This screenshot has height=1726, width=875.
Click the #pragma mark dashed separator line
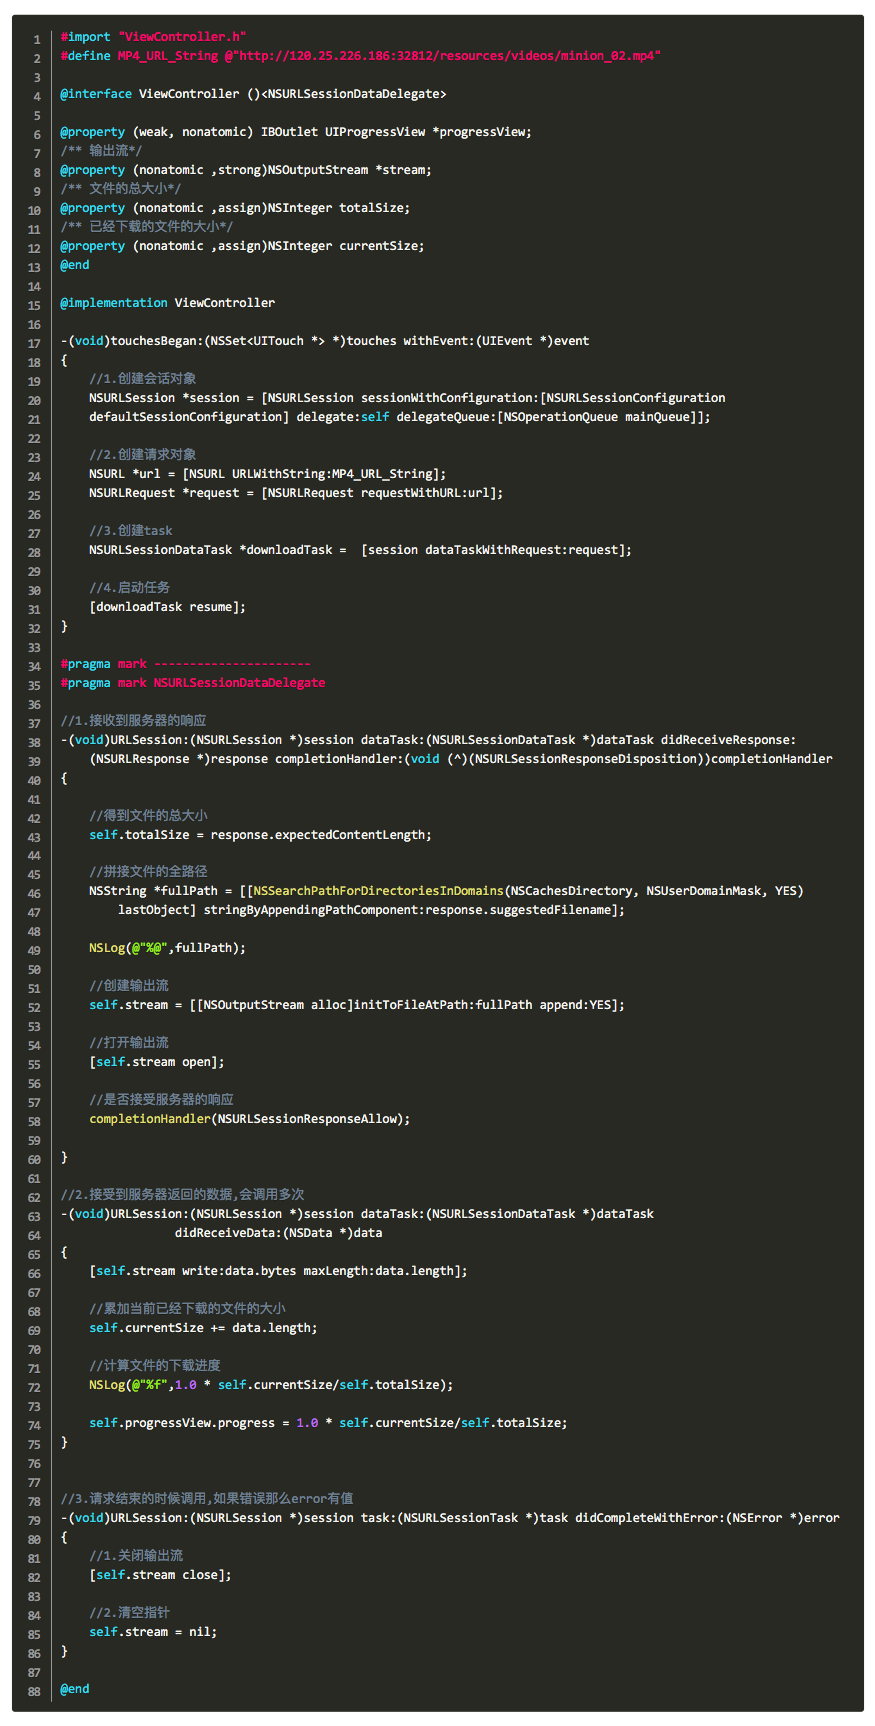coord(185,664)
